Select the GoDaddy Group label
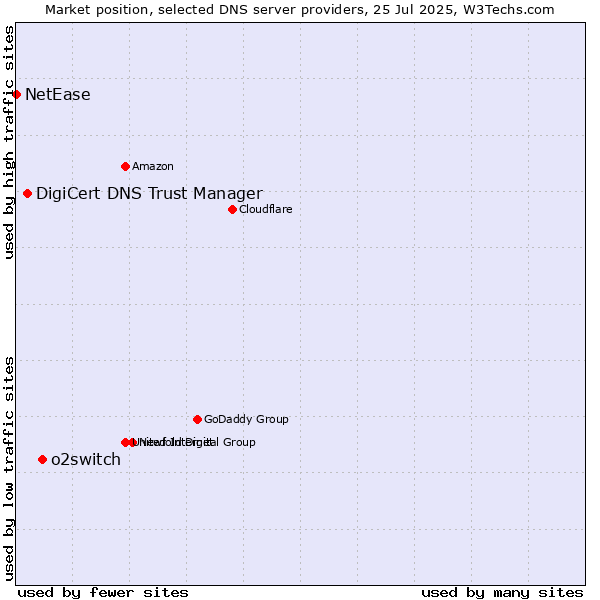 [x=246, y=419]
